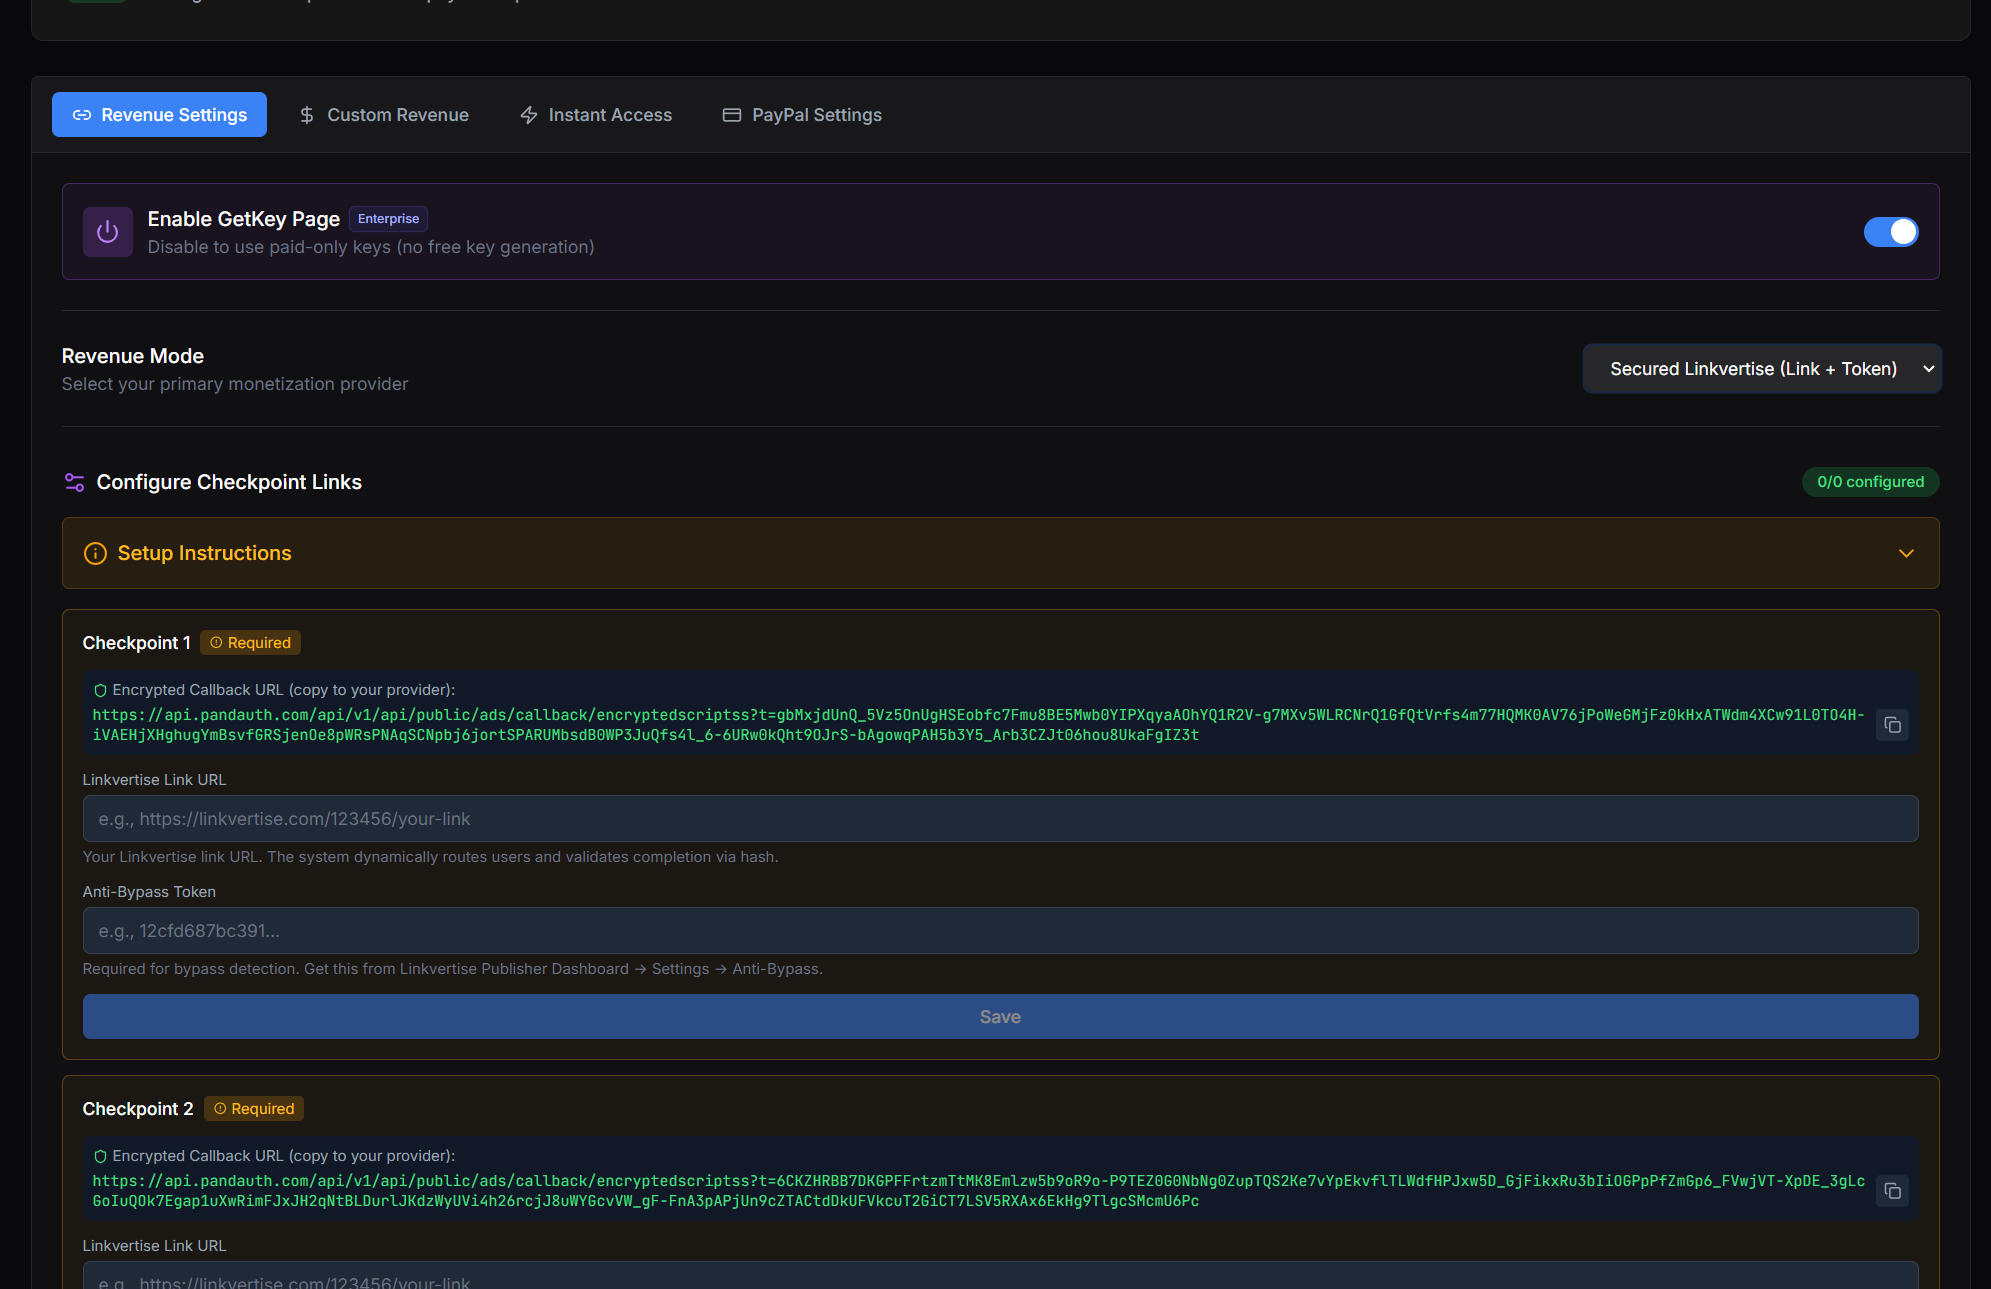Image resolution: width=1991 pixels, height=1289 pixels.
Task: Click the card icon in PayPal Settings tab
Action: (x=732, y=115)
